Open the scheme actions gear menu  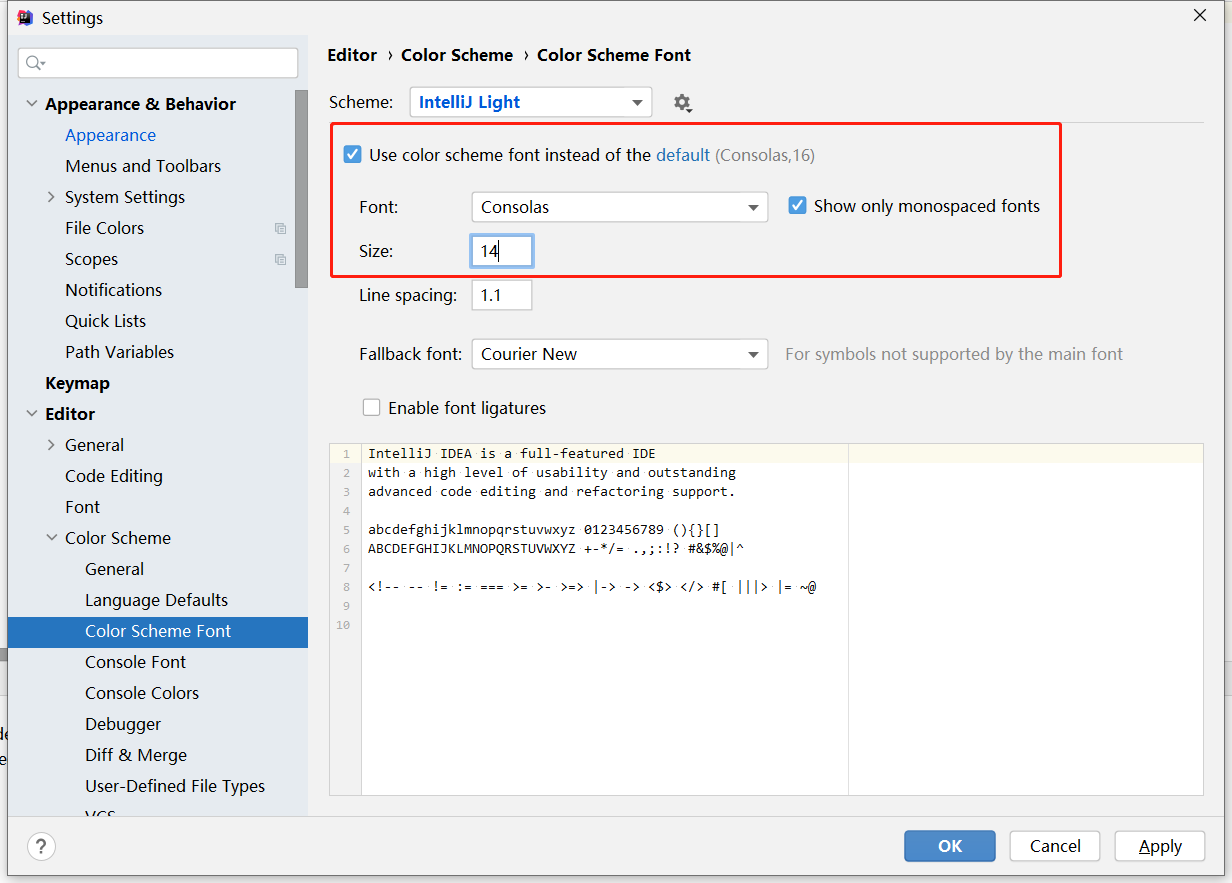682,102
